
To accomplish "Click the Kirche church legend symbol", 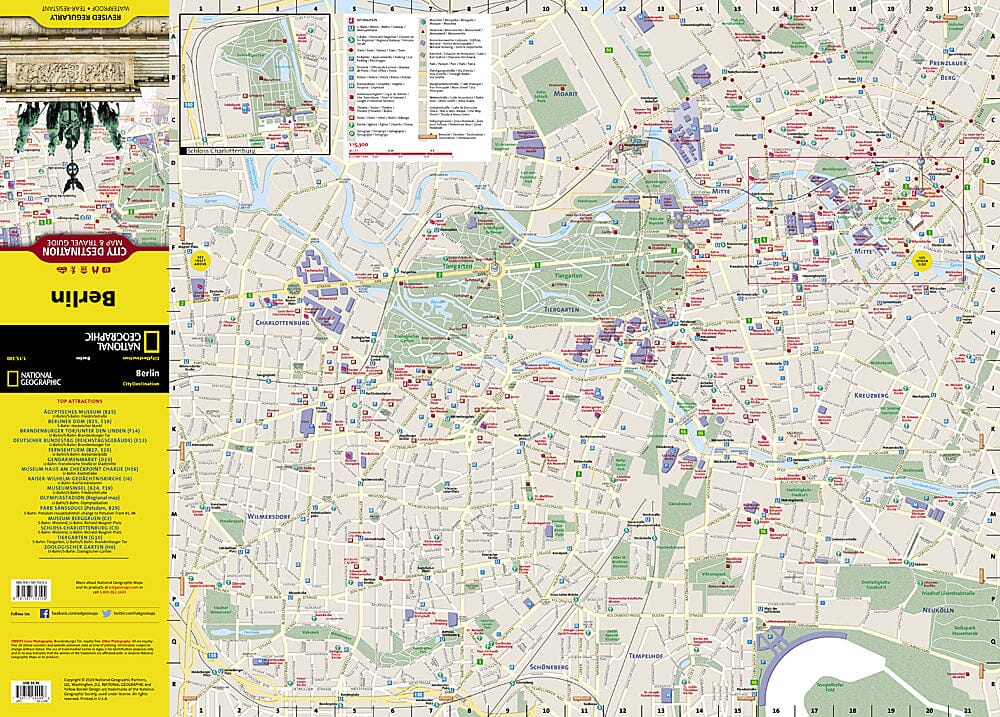I will tap(351, 124).
